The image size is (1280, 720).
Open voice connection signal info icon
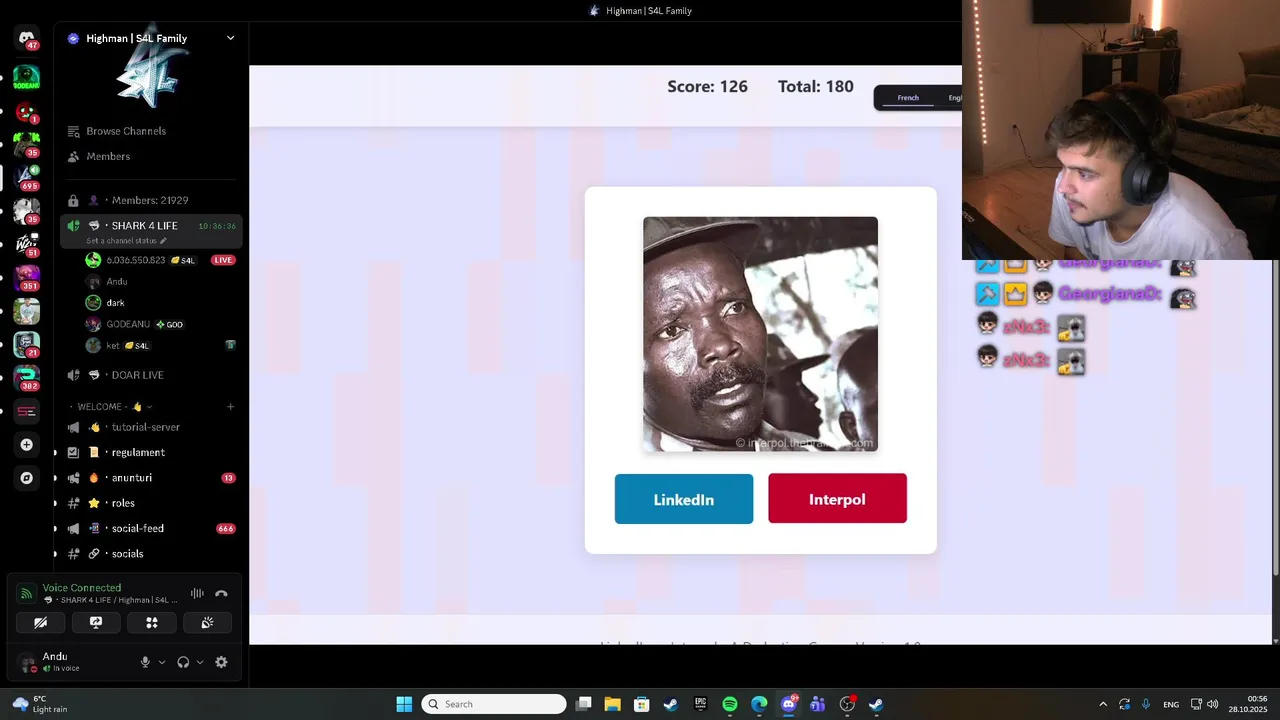(x=27, y=594)
